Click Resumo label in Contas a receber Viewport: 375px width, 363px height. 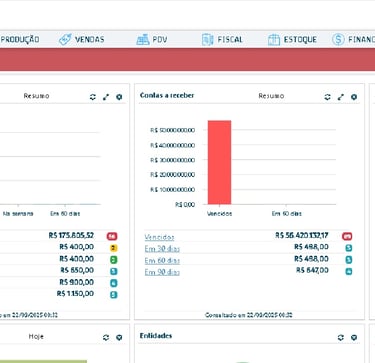(x=271, y=96)
